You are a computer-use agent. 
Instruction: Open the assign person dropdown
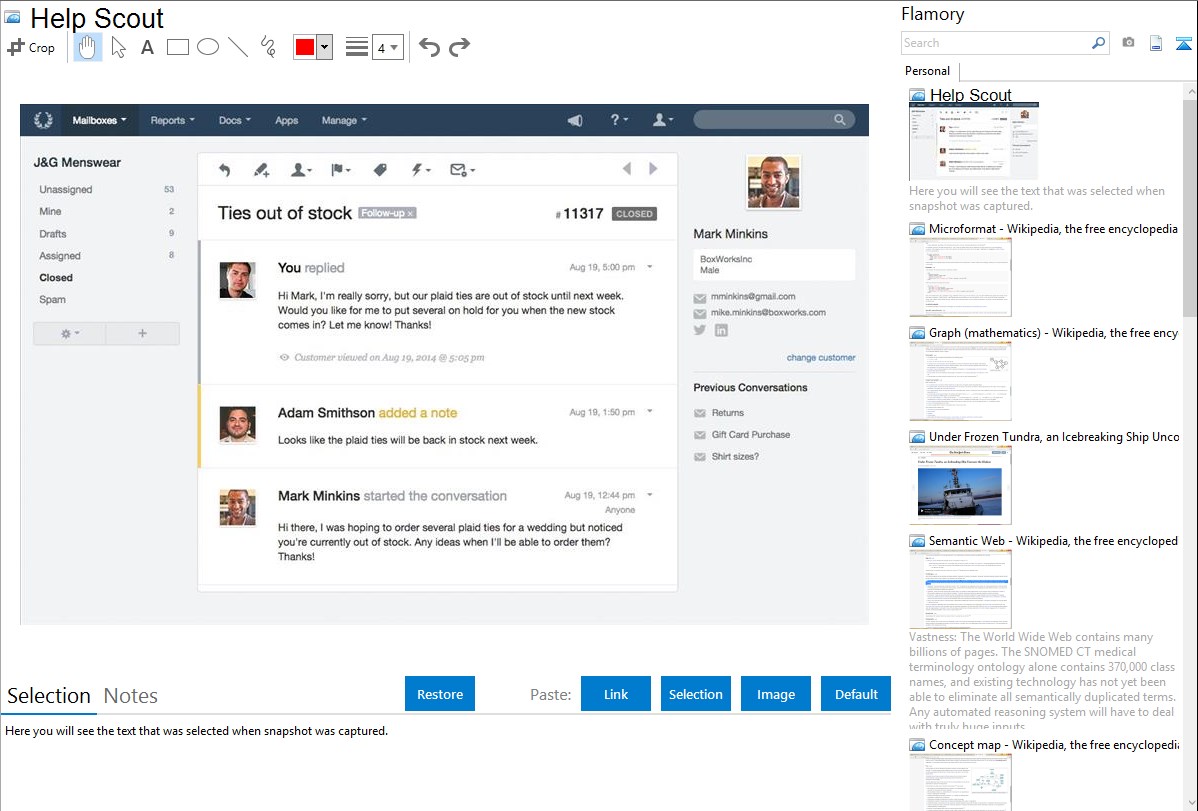coord(301,170)
